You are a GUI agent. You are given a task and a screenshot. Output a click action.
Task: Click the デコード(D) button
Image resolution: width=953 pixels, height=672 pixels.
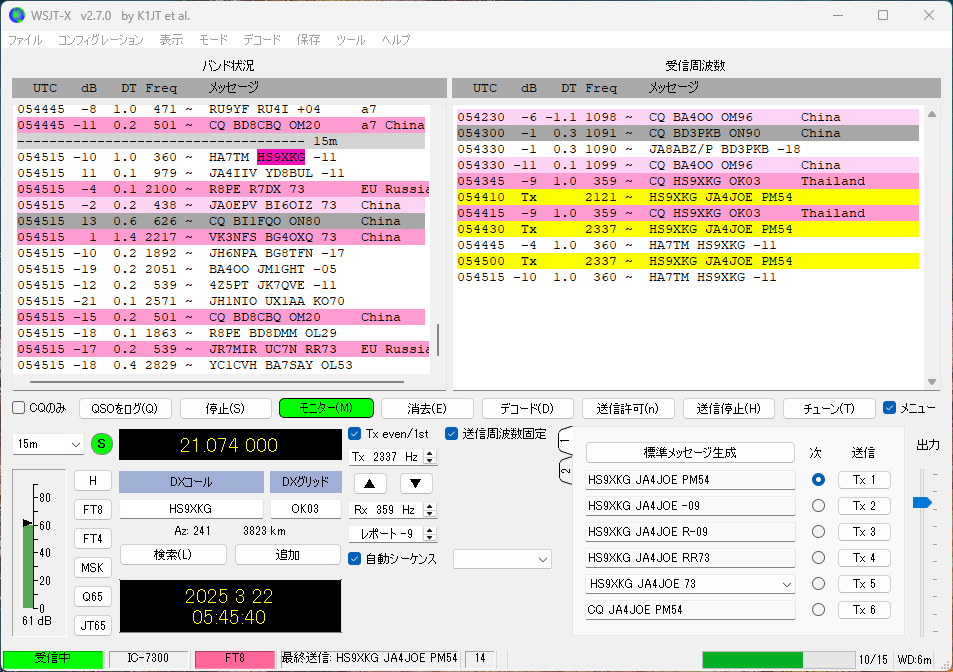click(x=528, y=408)
